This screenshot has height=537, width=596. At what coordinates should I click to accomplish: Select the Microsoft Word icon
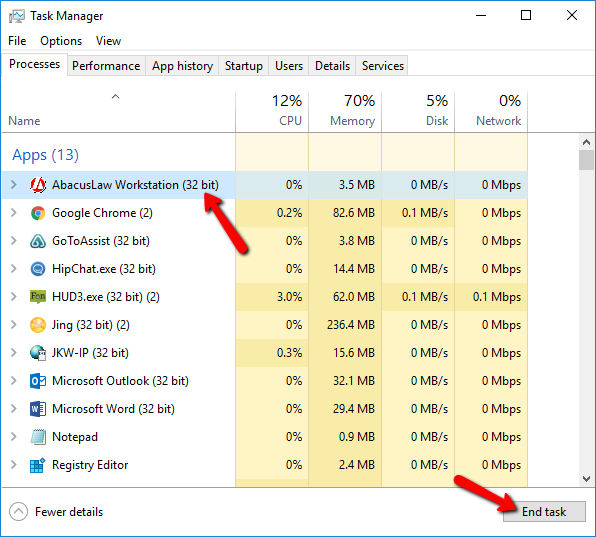(38, 409)
